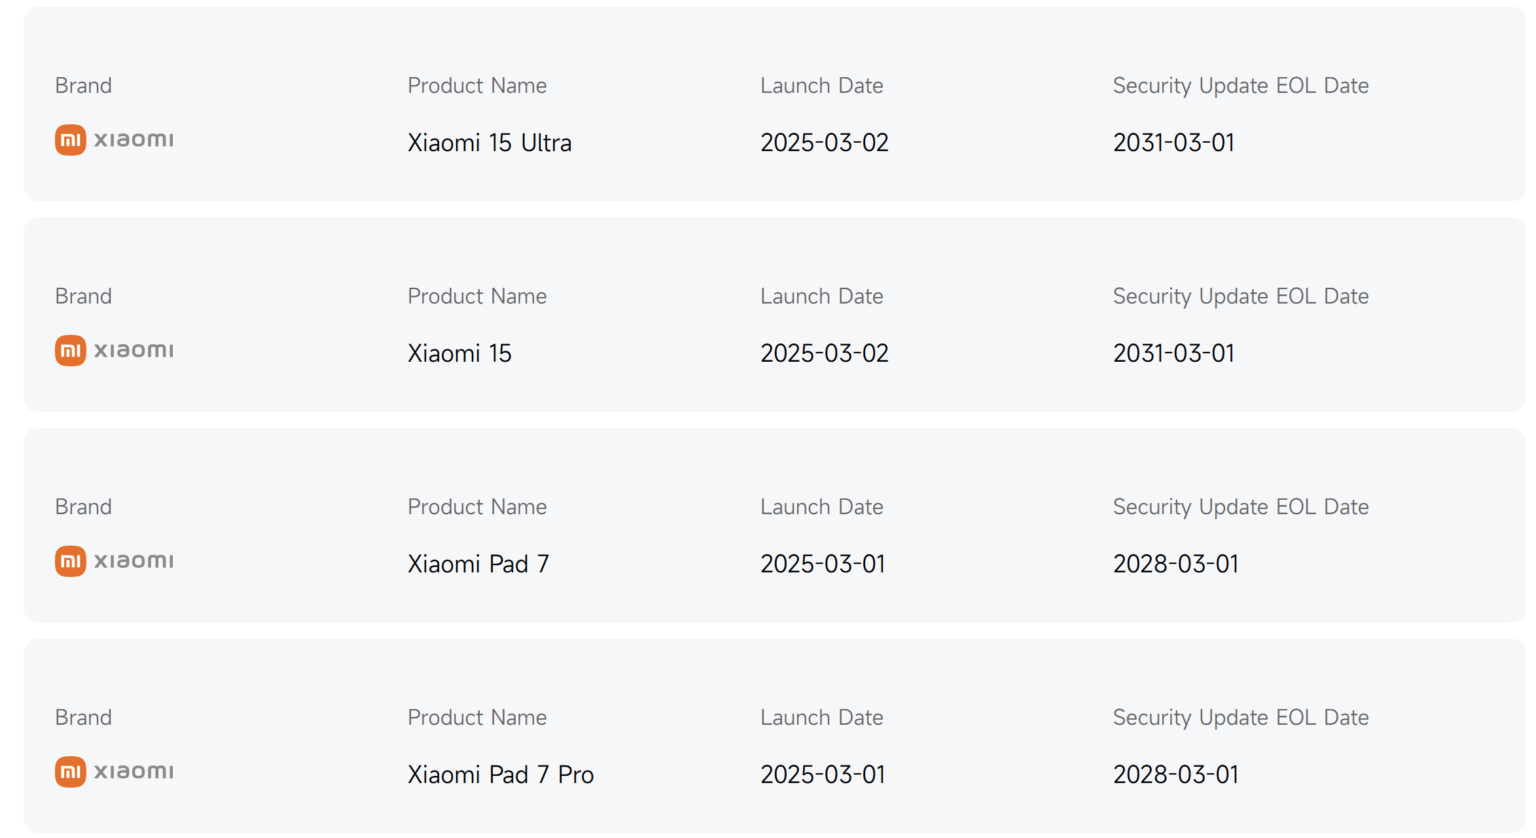Click the launch date 2025-03-01 for Xiaomi Pad 7 Pro
1536x838 pixels.
click(824, 774)
